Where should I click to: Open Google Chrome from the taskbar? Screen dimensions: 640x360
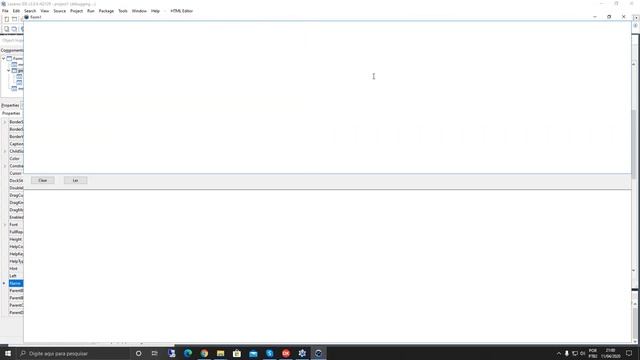tap(204, 353)
